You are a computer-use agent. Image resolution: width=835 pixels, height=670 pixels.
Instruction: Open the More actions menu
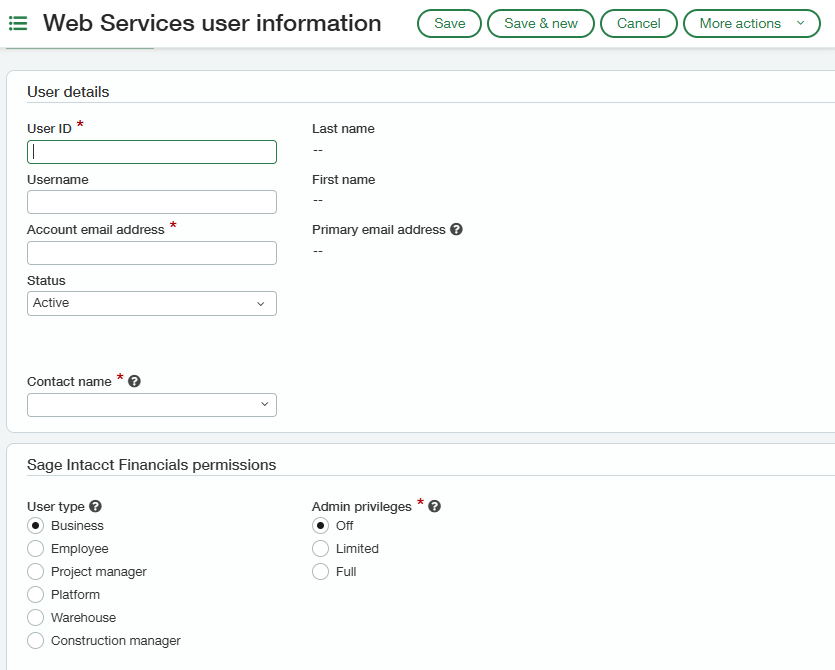(751, 23)
